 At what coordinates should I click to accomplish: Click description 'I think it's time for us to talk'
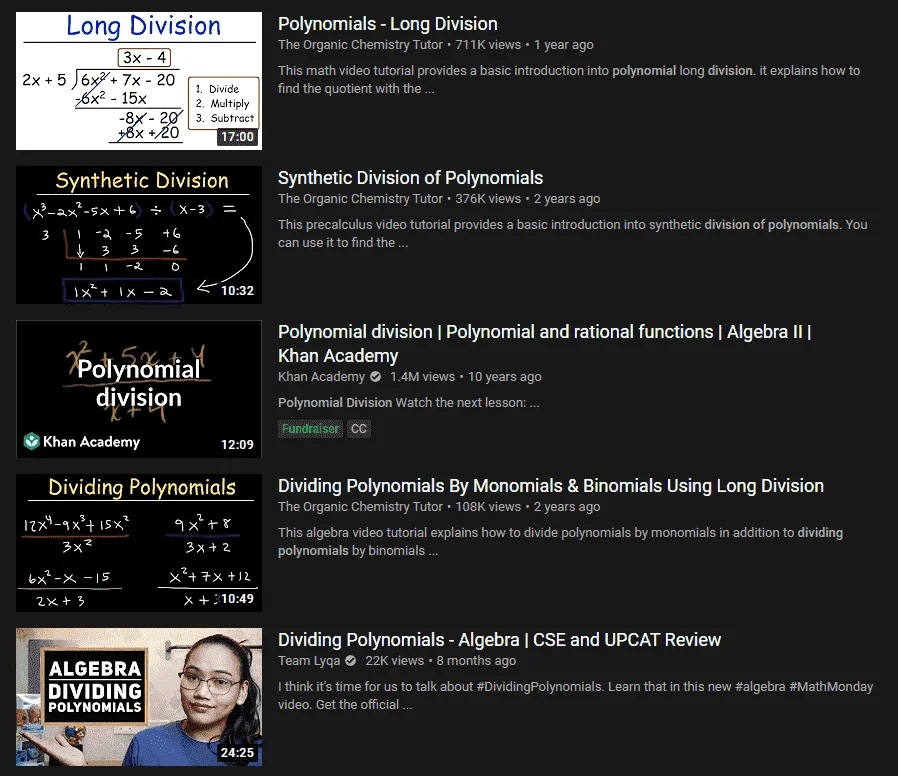[576, 696]
